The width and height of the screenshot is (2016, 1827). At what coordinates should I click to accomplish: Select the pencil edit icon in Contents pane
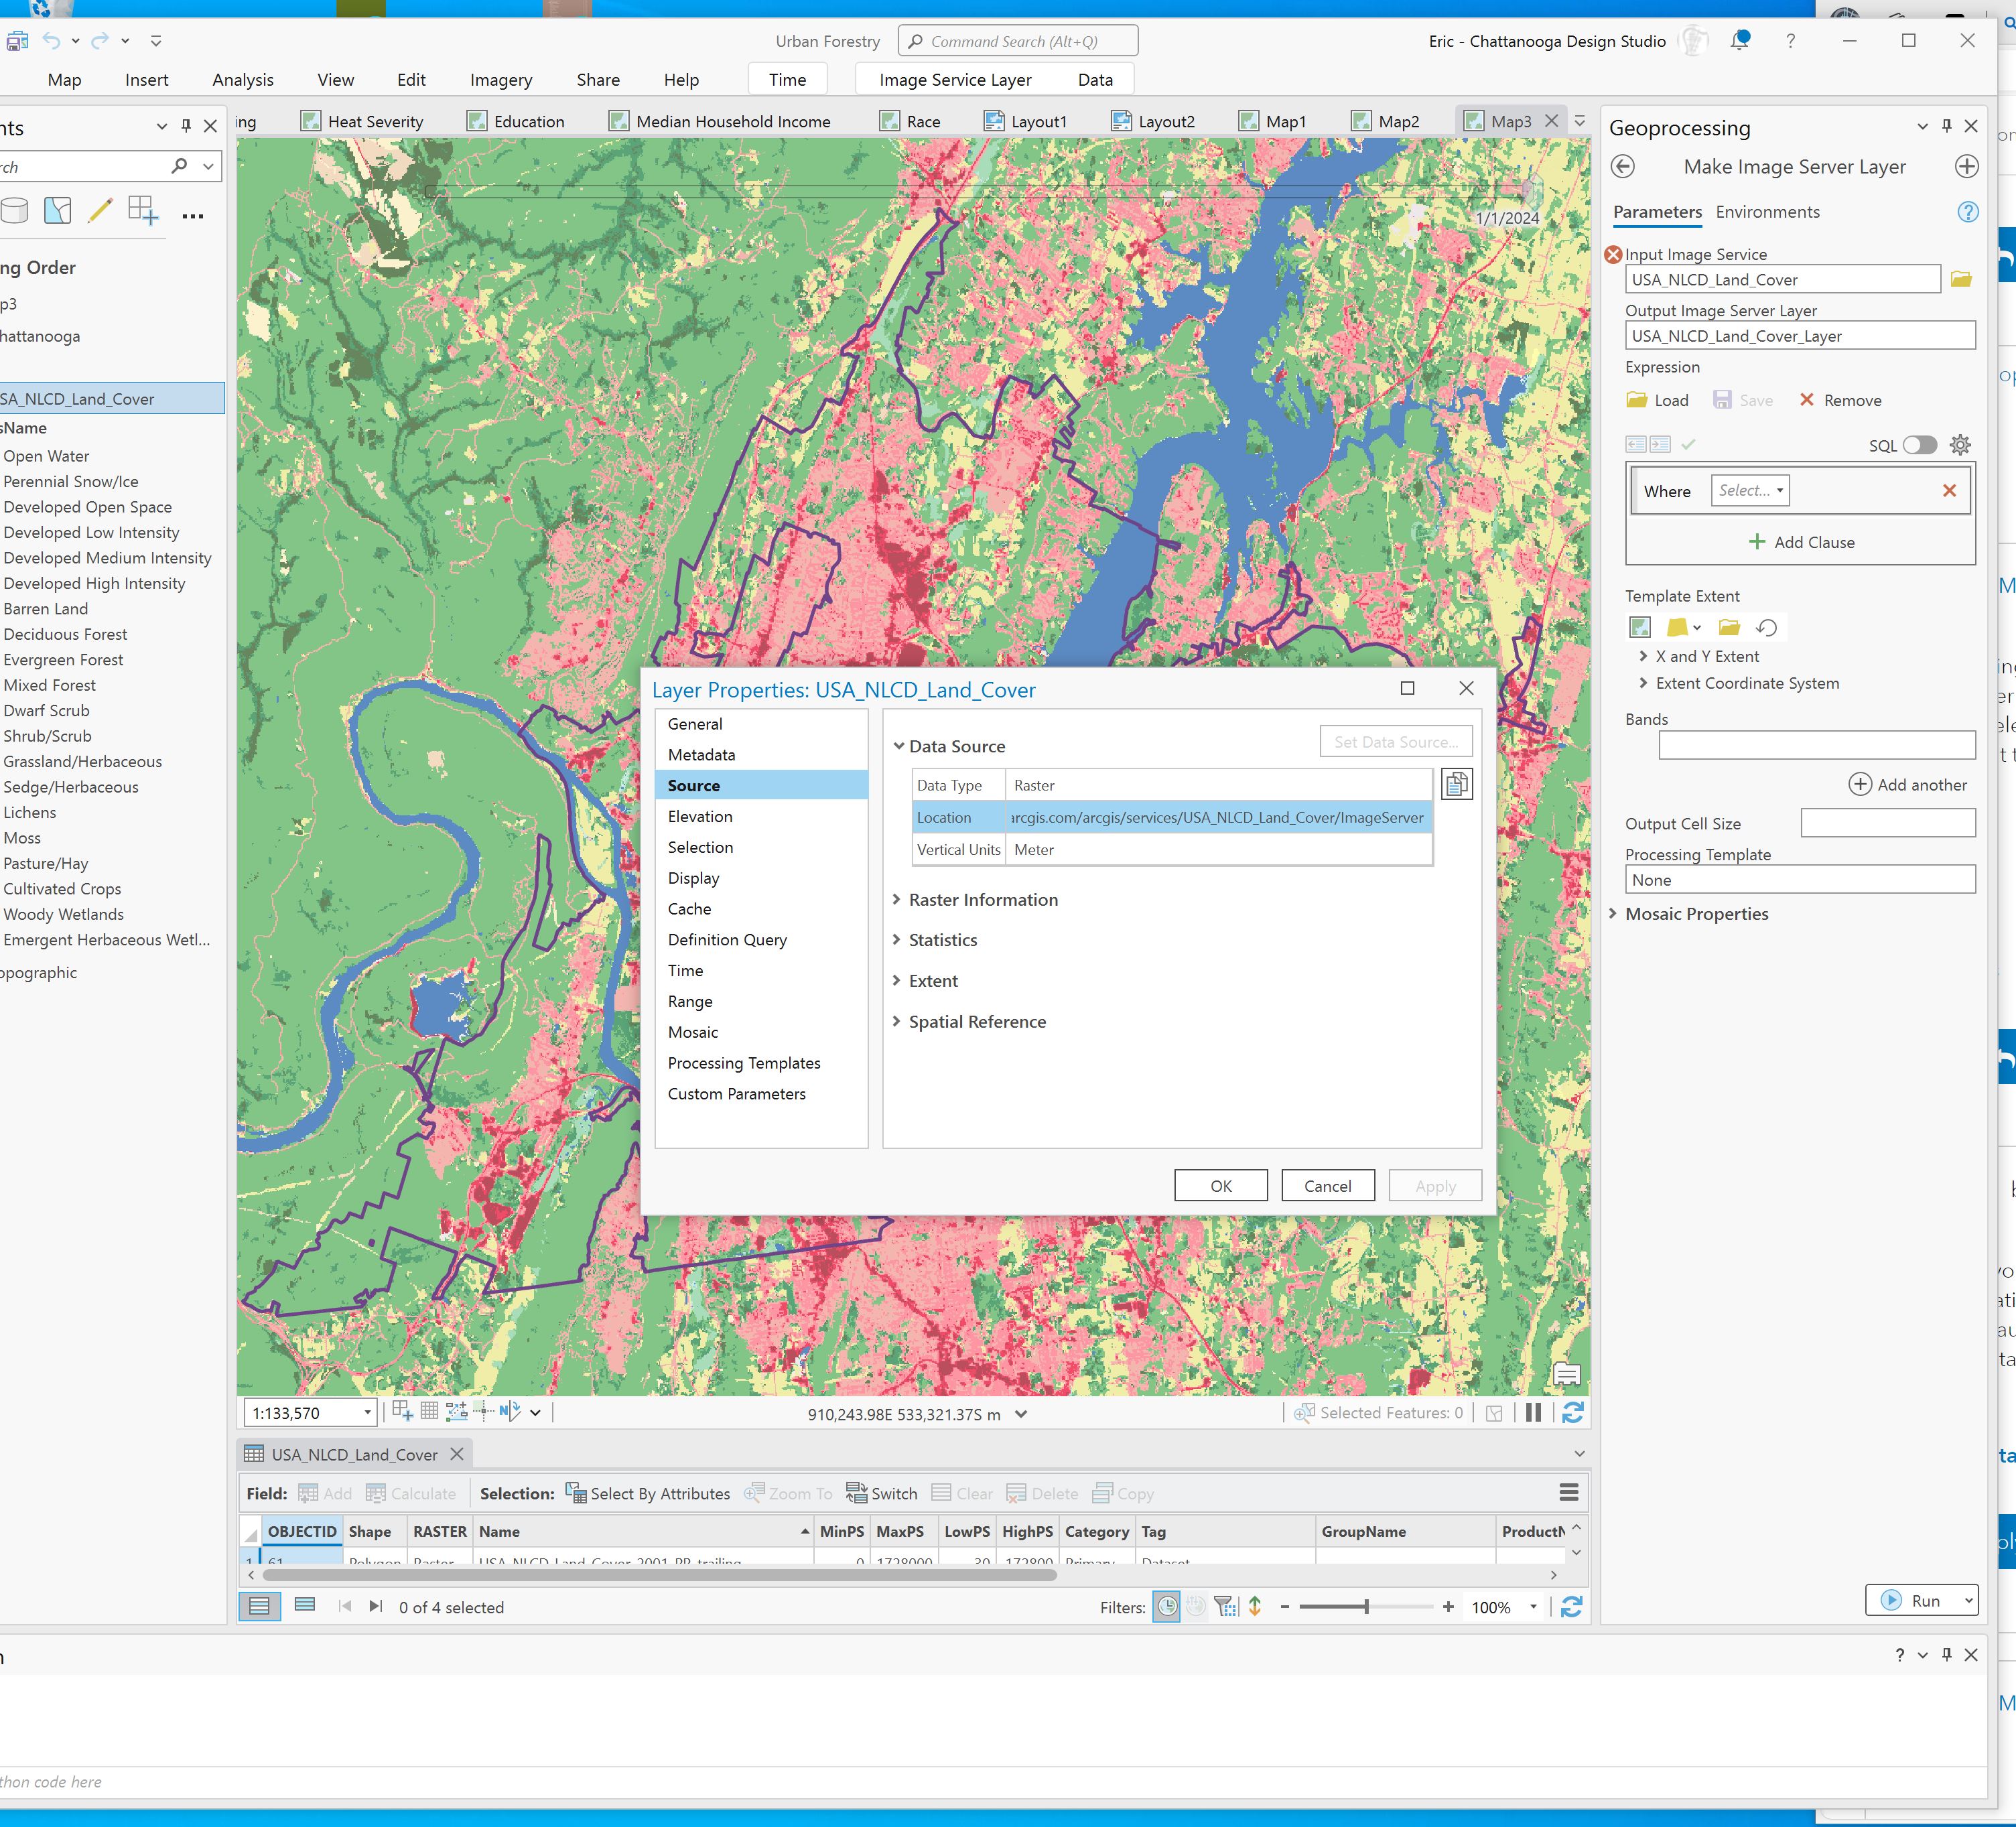100,211
